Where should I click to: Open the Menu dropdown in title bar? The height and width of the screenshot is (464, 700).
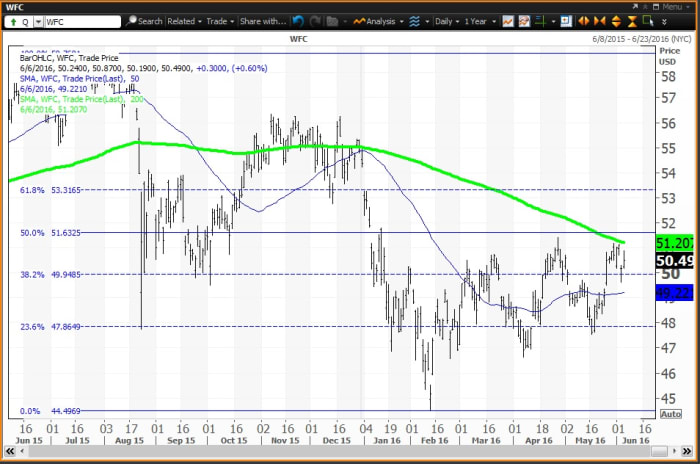coord(674,7)
